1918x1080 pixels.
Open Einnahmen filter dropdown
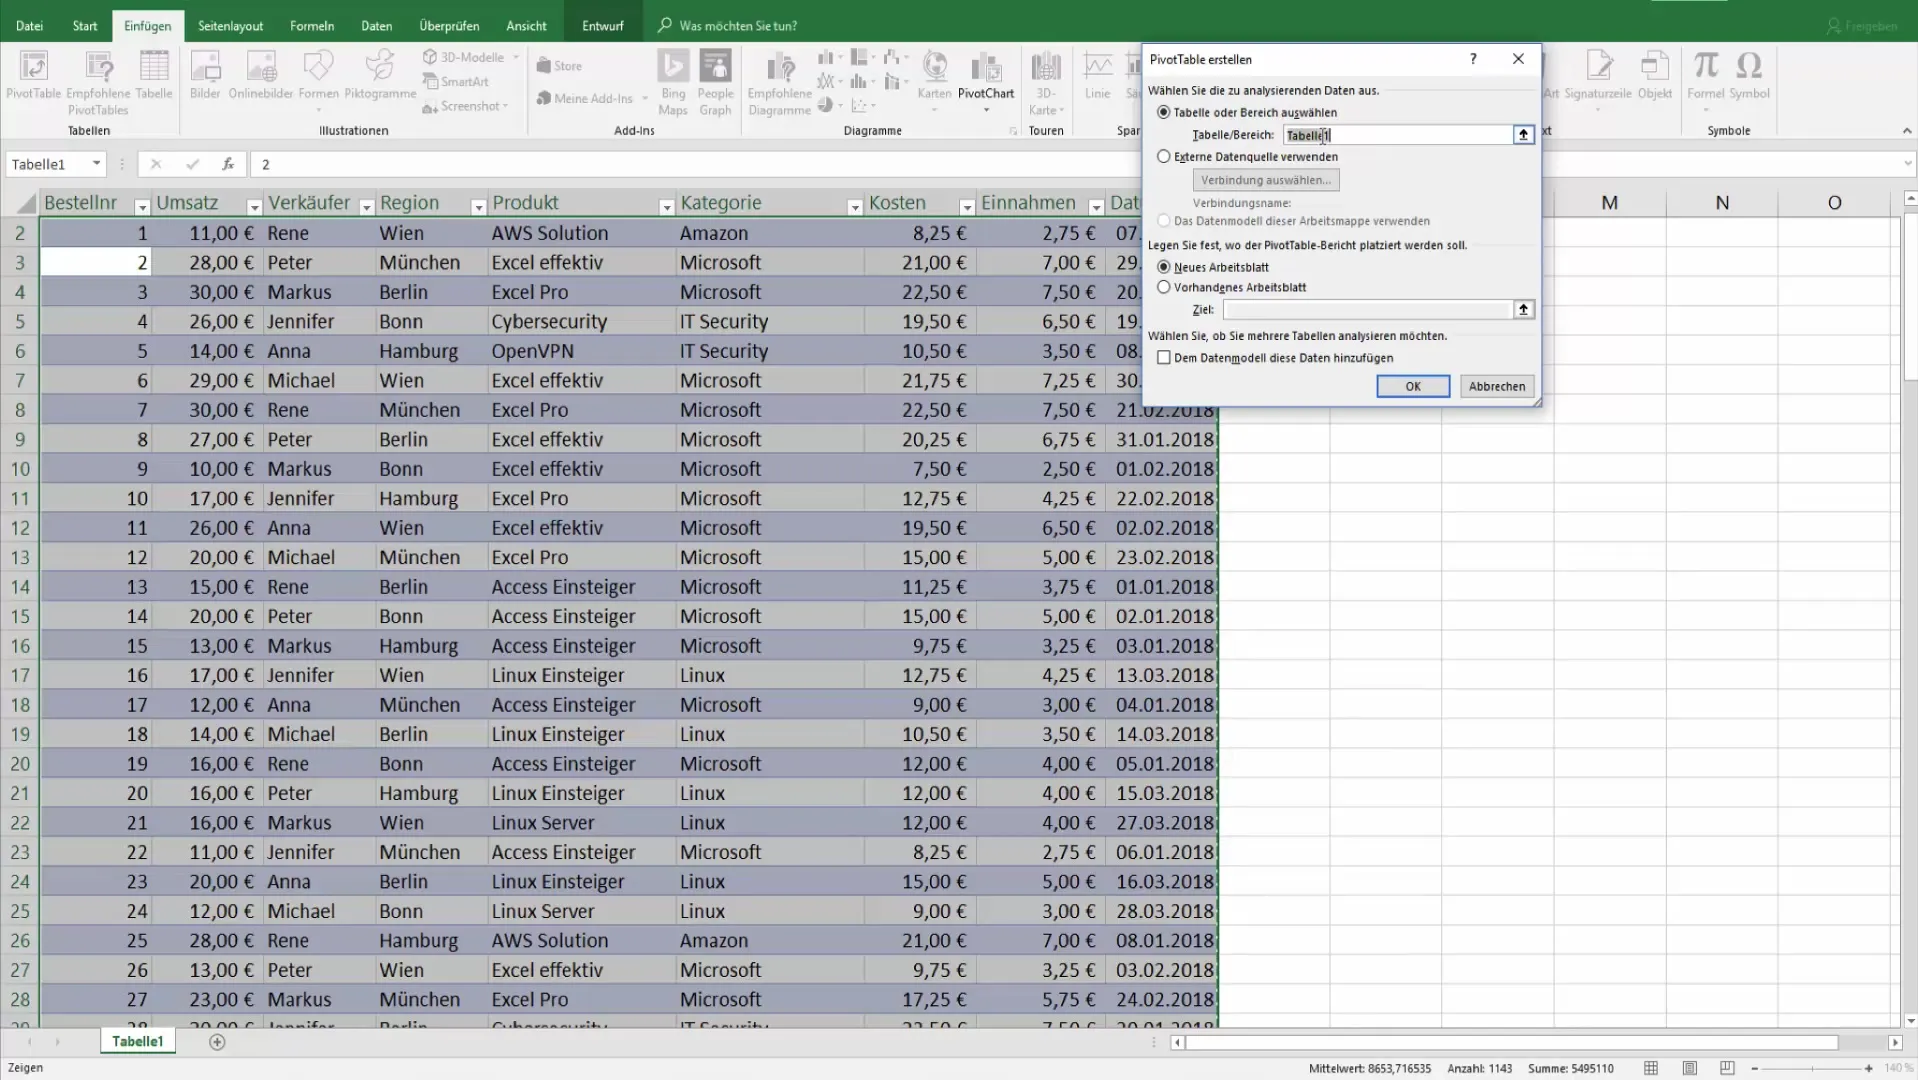[x=1096, y=207]
